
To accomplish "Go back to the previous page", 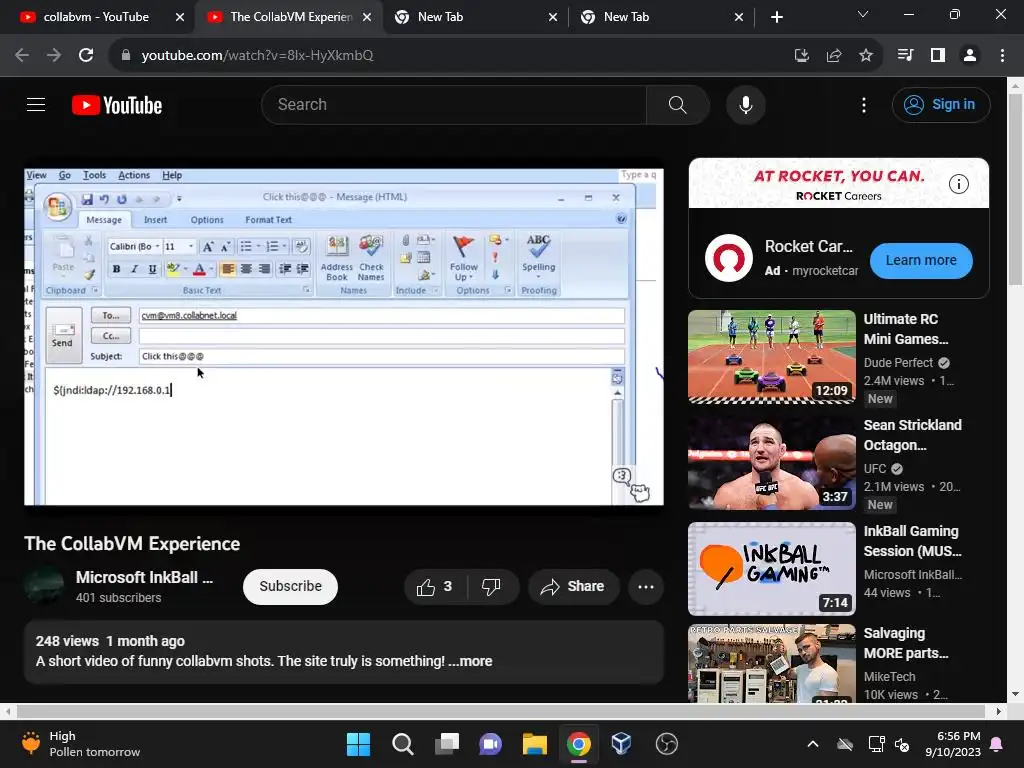I will 22,55.
